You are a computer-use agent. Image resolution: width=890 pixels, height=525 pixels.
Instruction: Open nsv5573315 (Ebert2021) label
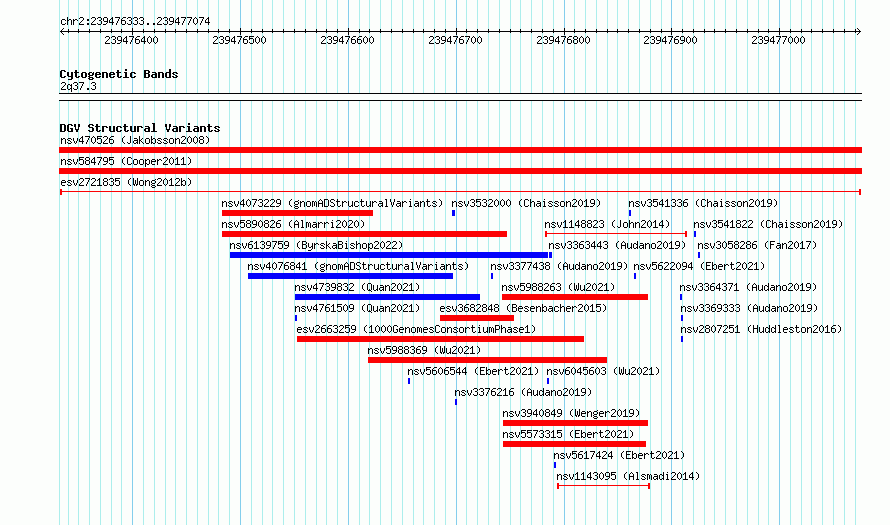(x=568, y=434)
